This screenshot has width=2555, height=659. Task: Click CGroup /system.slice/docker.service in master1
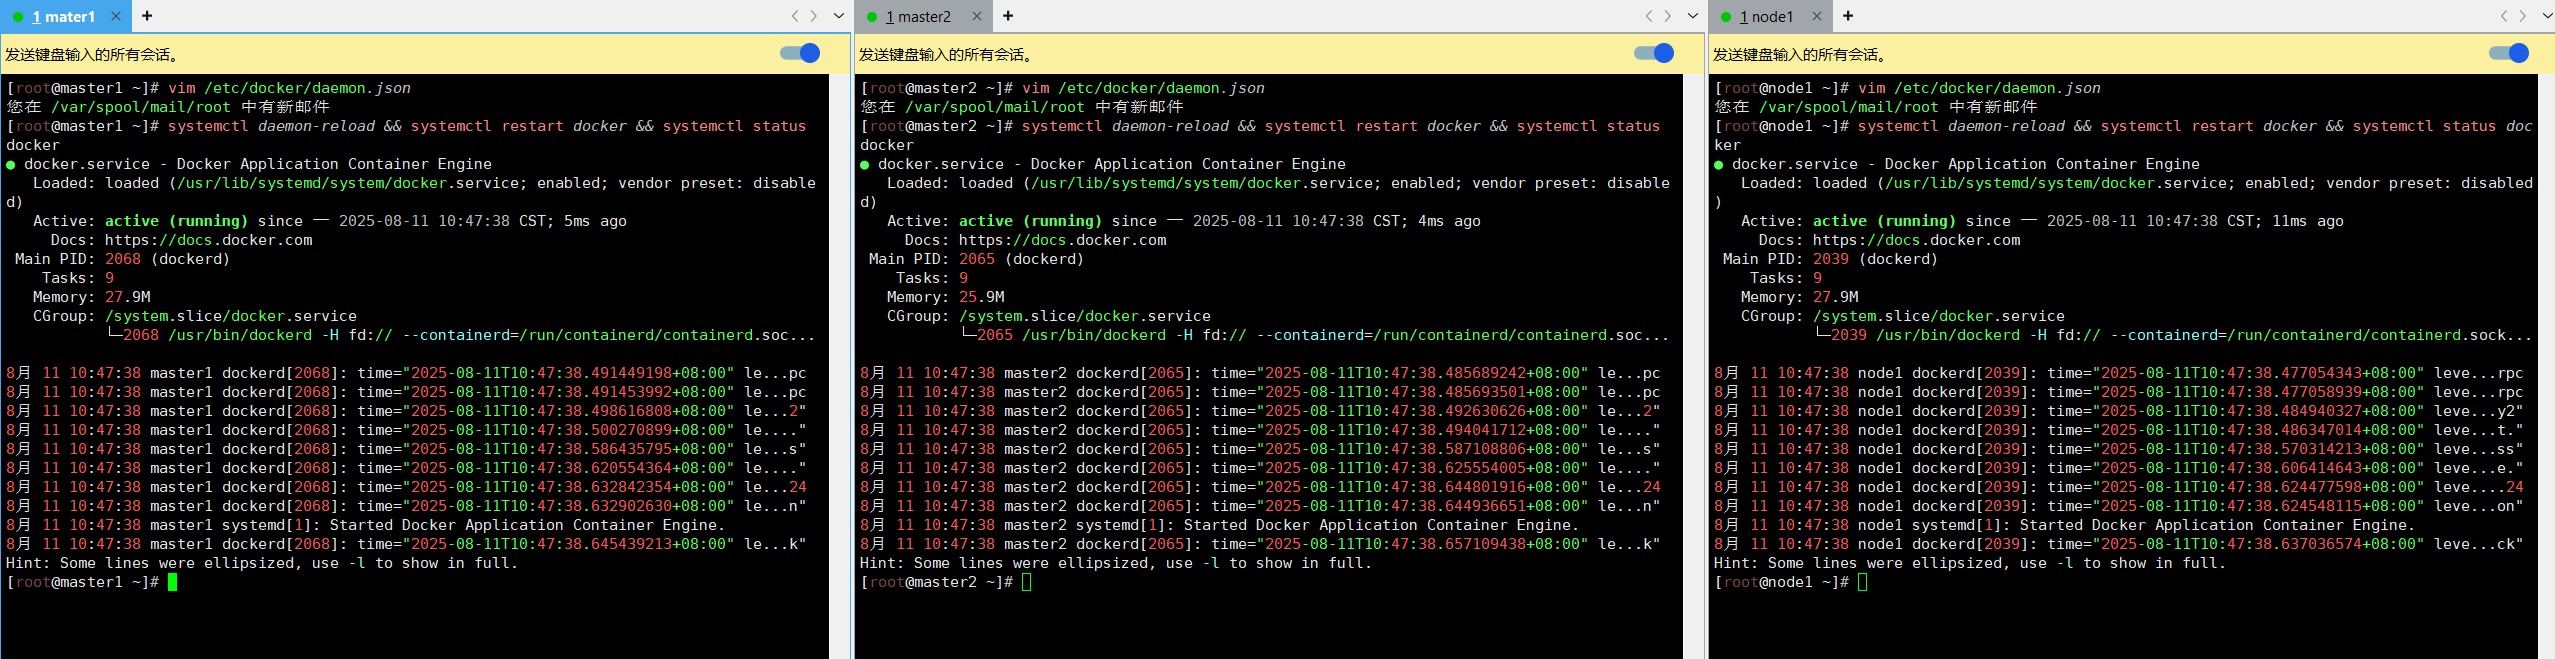231,316
